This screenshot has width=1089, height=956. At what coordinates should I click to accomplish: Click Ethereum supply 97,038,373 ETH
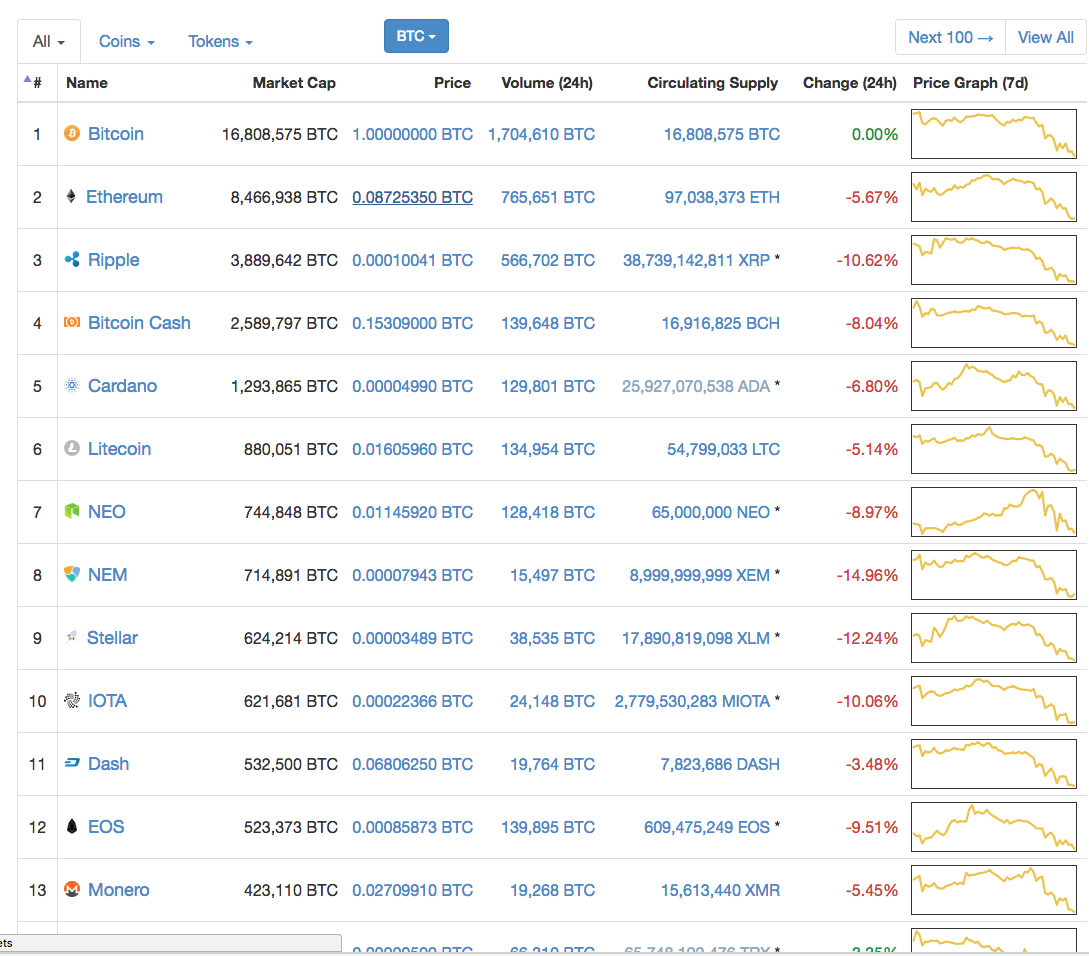pos(722,197)
